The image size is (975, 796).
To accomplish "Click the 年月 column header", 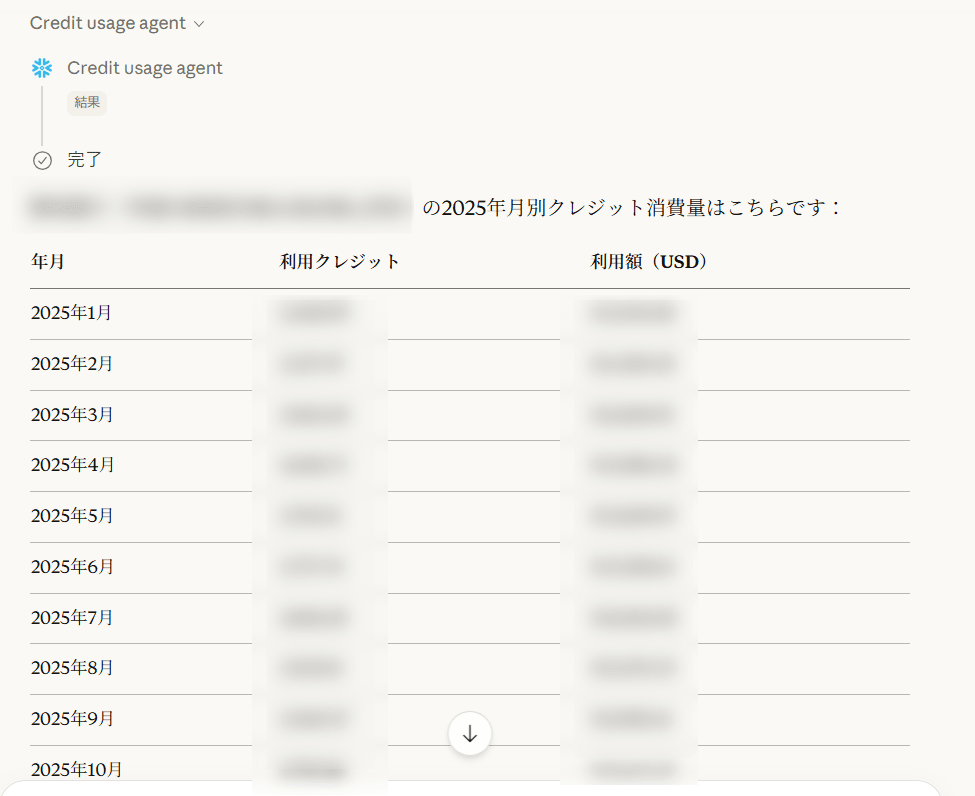I will pyautogui.click(x=48, y=262).
